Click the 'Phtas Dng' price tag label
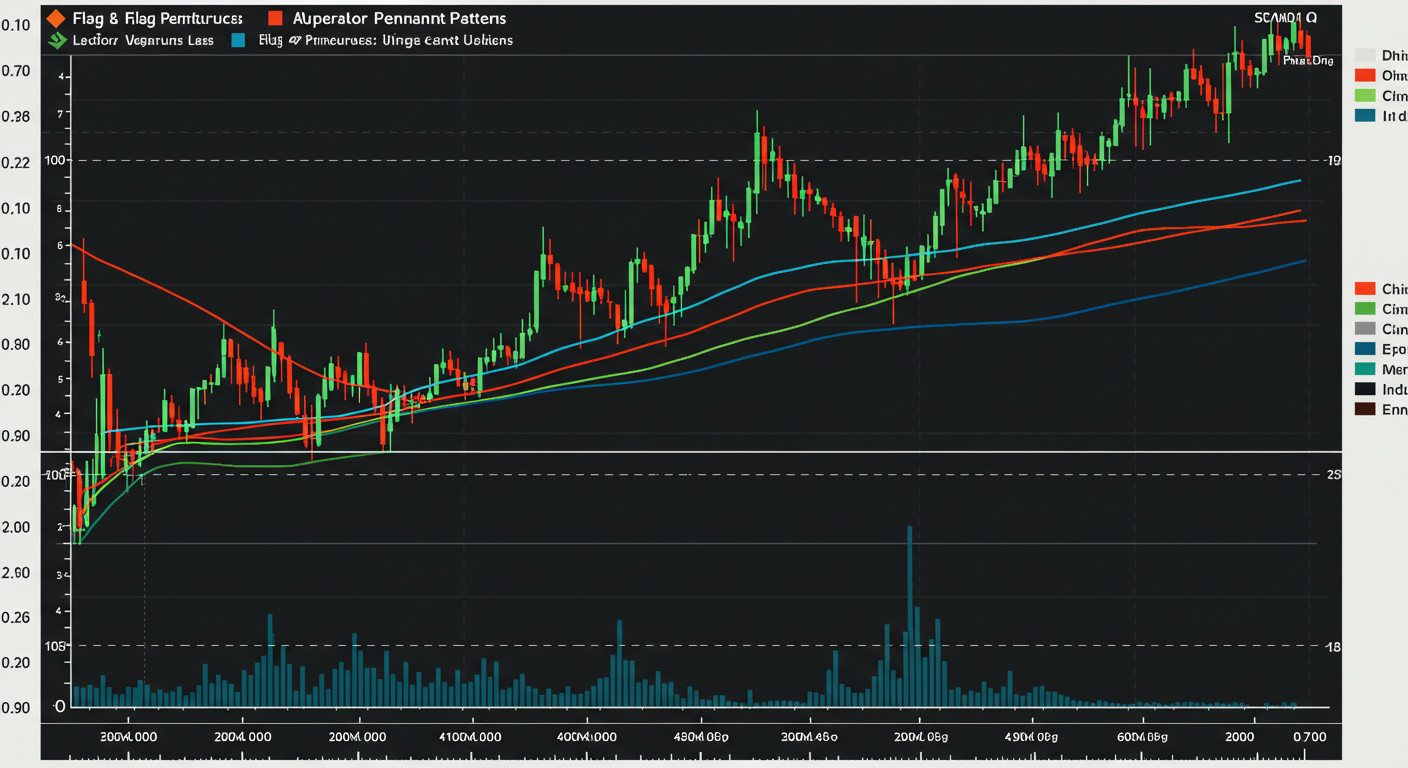 (x=1308, y=61)
